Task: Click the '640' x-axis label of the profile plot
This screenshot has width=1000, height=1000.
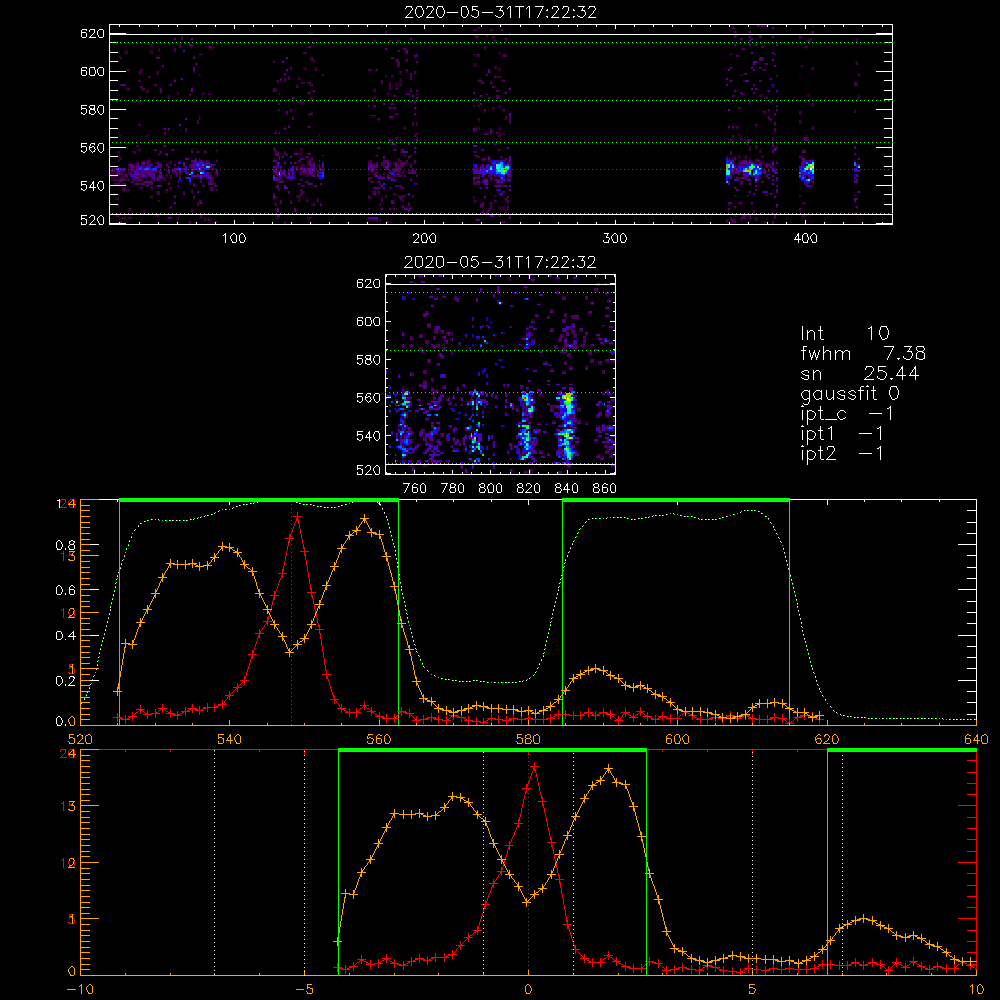Action: click(976, 739)
